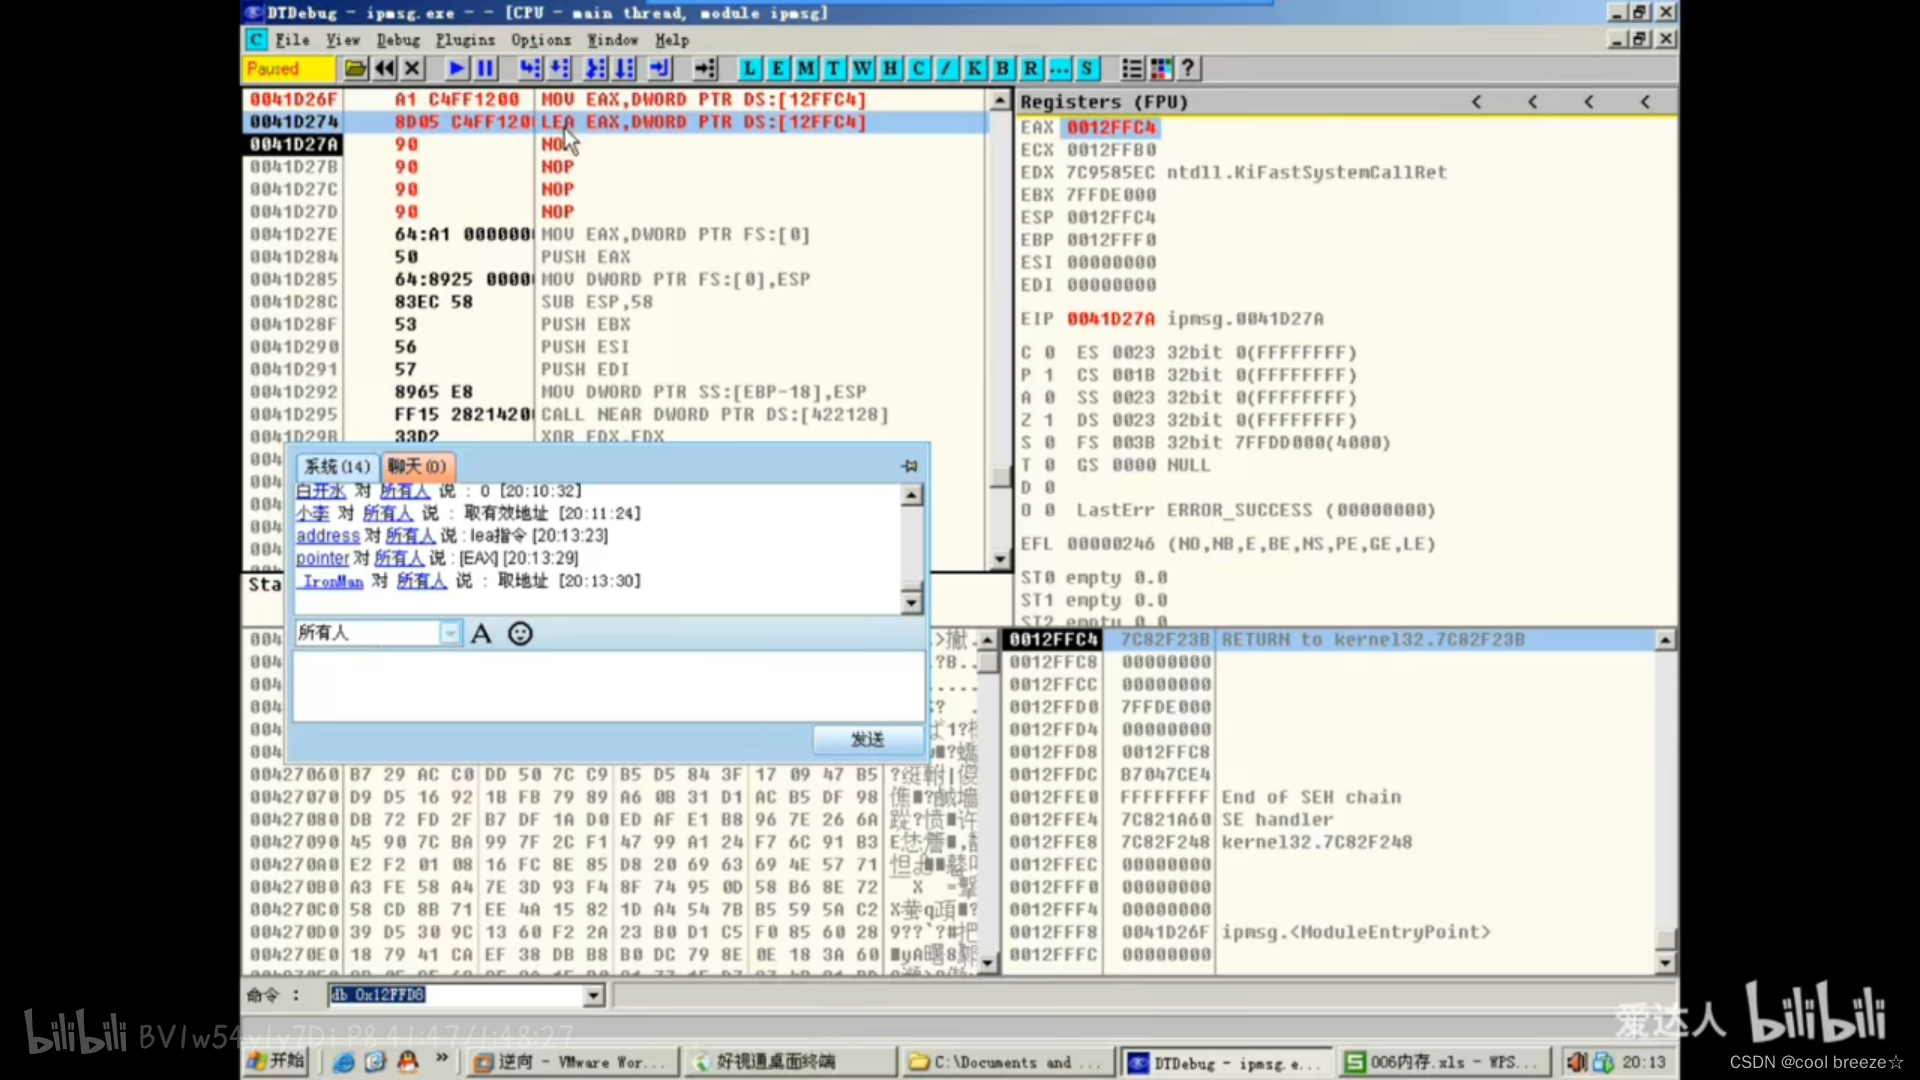
Task: Click the 发送 send button
Action: click(867, 739)
